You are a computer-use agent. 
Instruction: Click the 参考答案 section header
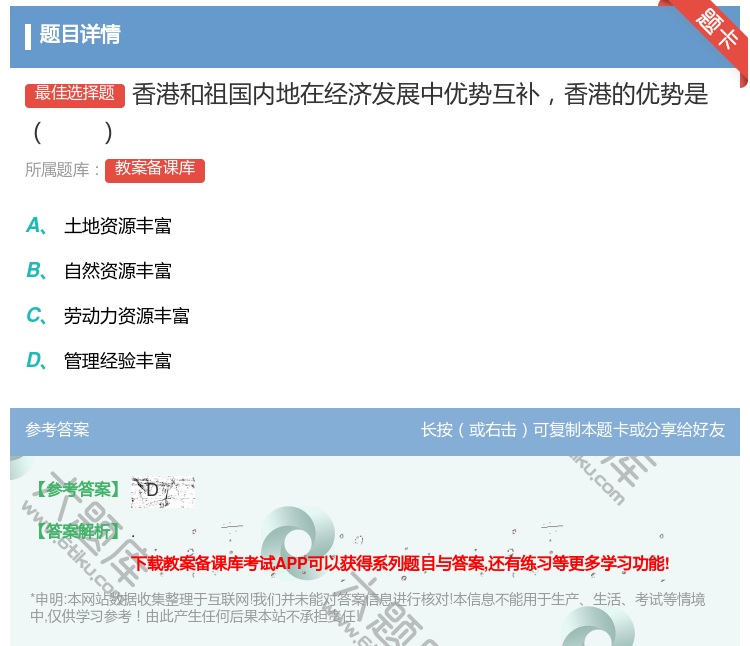[57, 430]
